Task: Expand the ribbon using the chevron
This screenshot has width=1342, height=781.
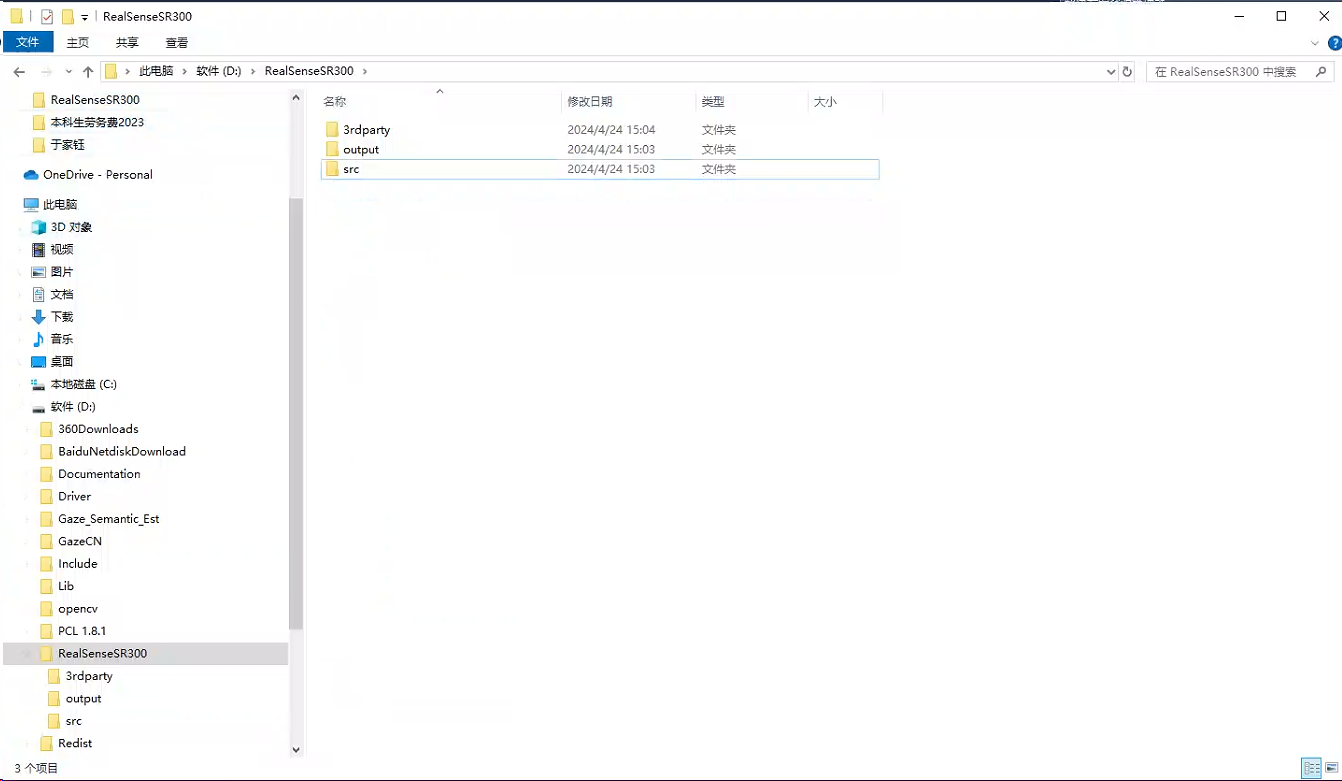Action: pos(1315,43)
